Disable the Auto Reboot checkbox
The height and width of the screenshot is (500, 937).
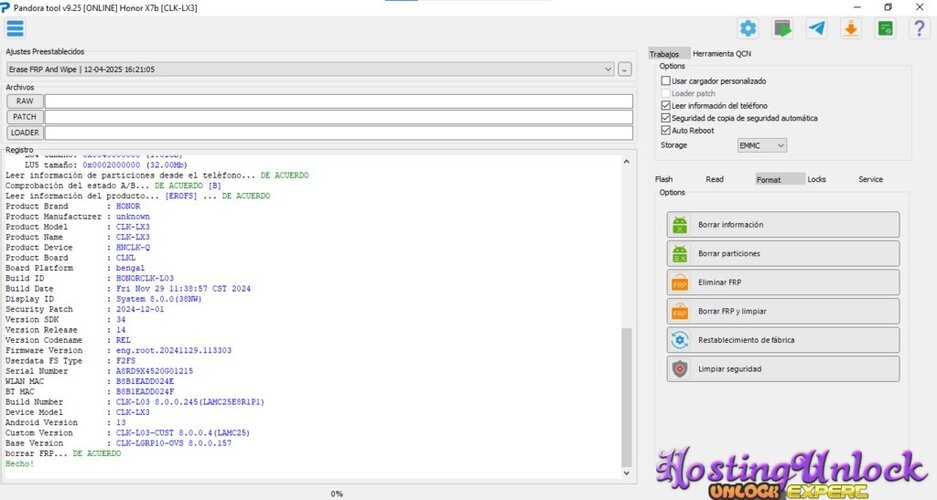point(666,130)
